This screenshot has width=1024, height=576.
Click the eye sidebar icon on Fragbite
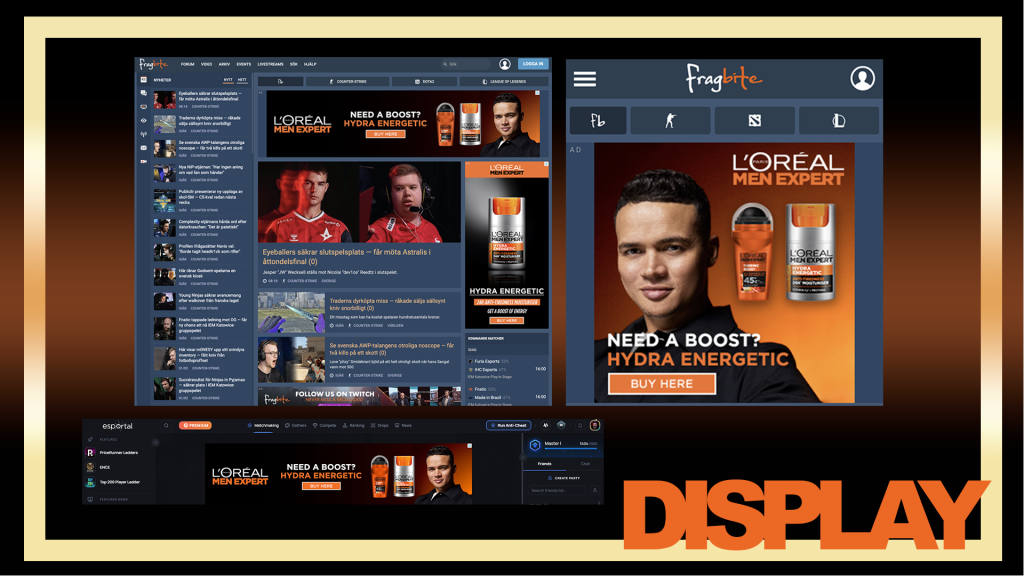[144, 121]
